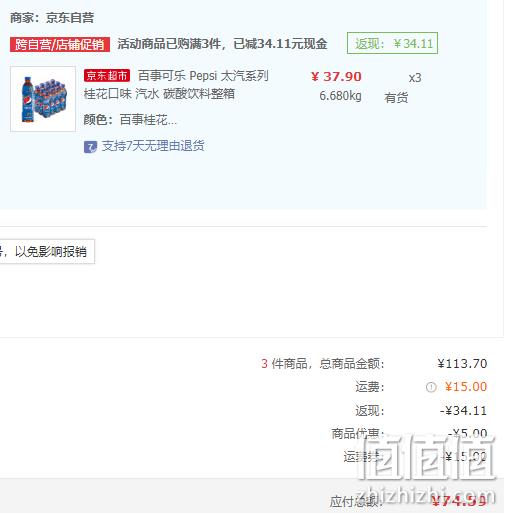Click the 7-day return shield icon

[x=90, y=147]
